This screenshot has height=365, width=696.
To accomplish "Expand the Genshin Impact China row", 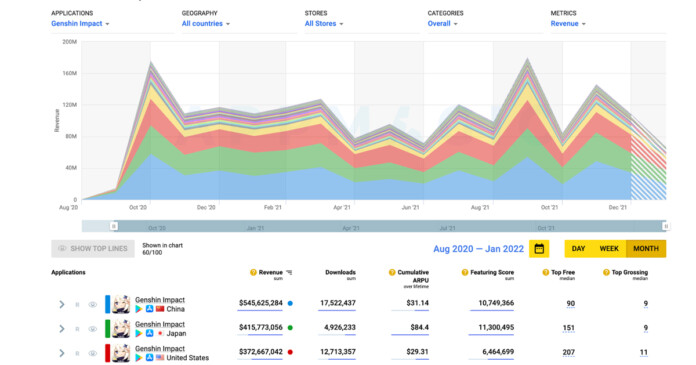I will [x=62, y=305].
